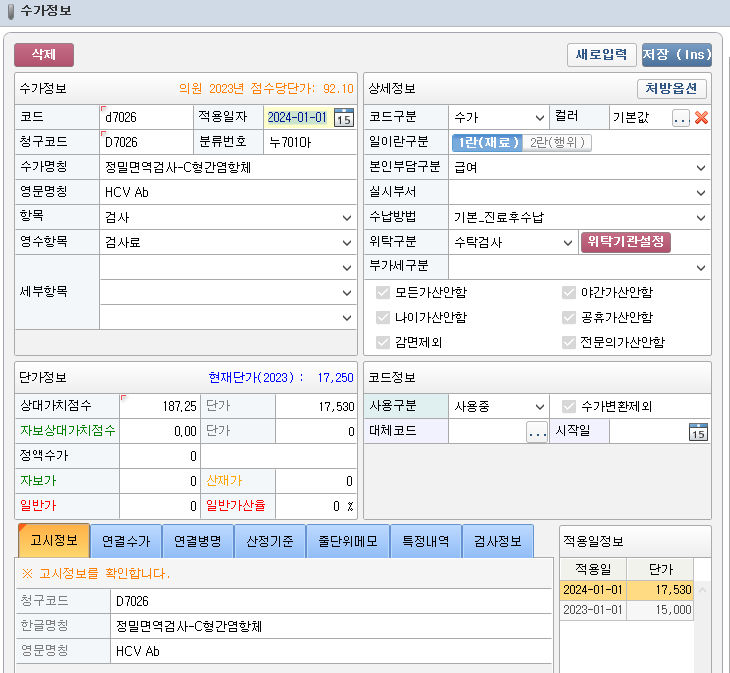Click the 저장 (Ins) button
The image size is (730, 673).
(676, 54)
